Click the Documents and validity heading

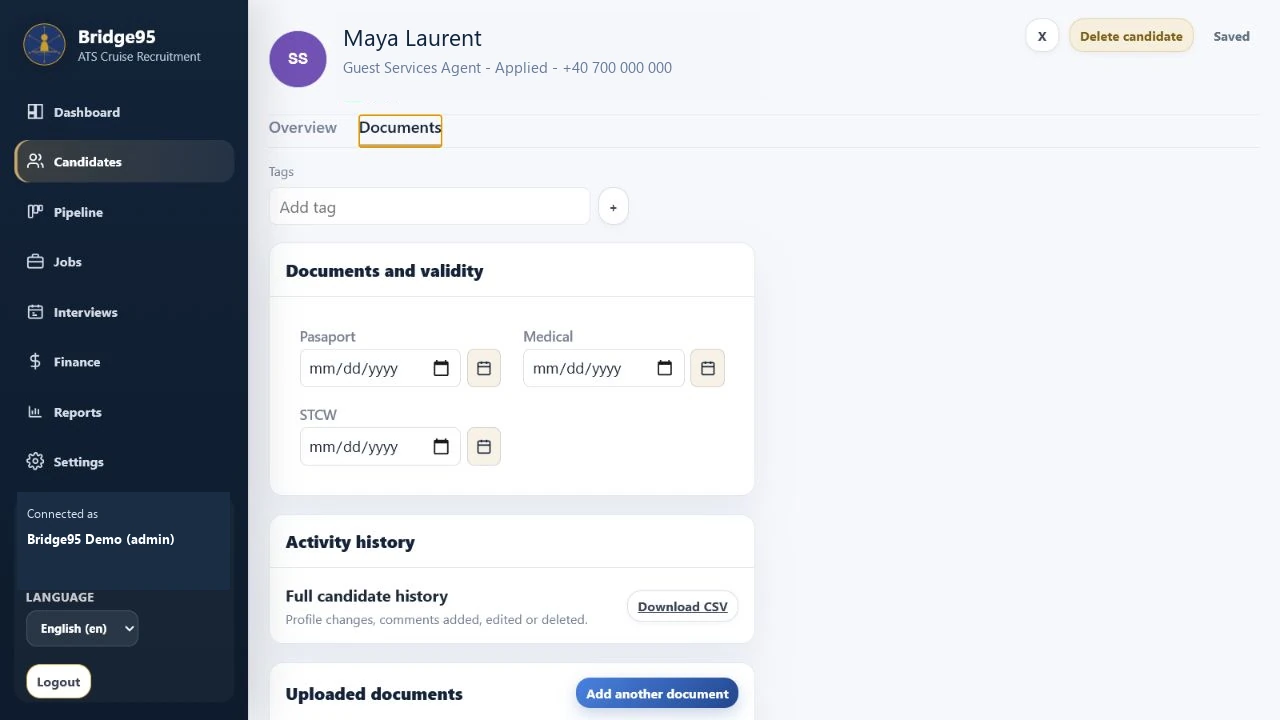(x=384, y=271)
